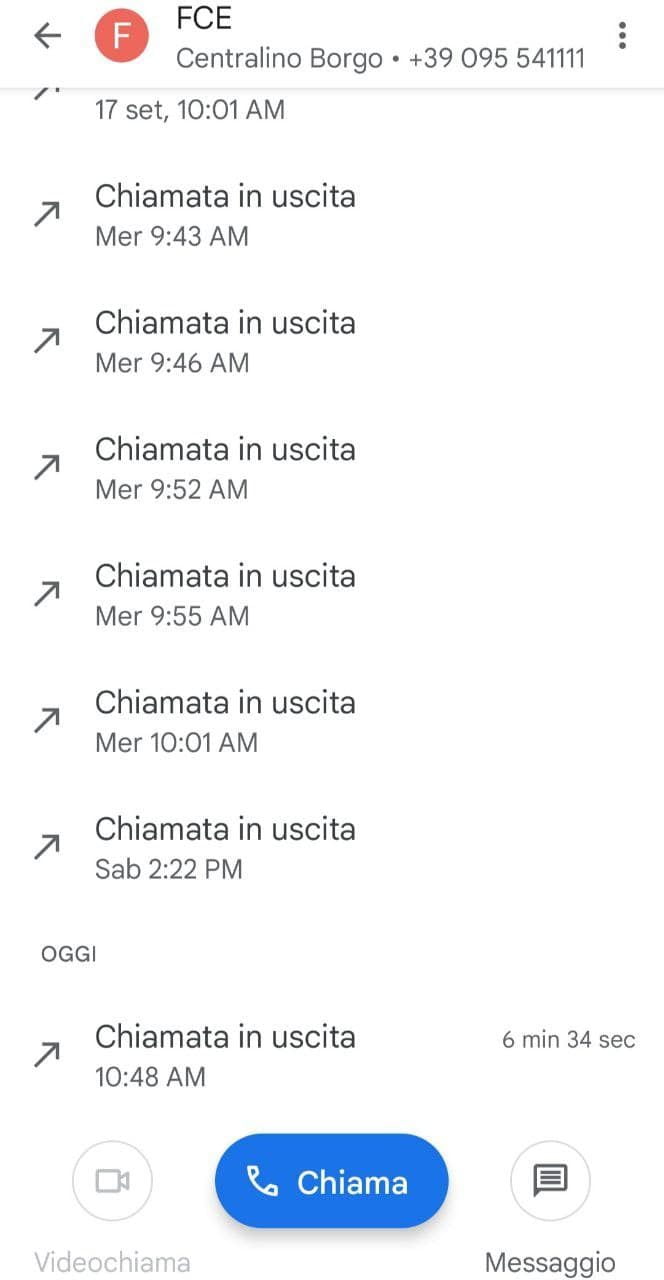This screenshot has height=1280, width=664.
Task: Tap the phone number +39 095 541111
Action: (496, 59)
